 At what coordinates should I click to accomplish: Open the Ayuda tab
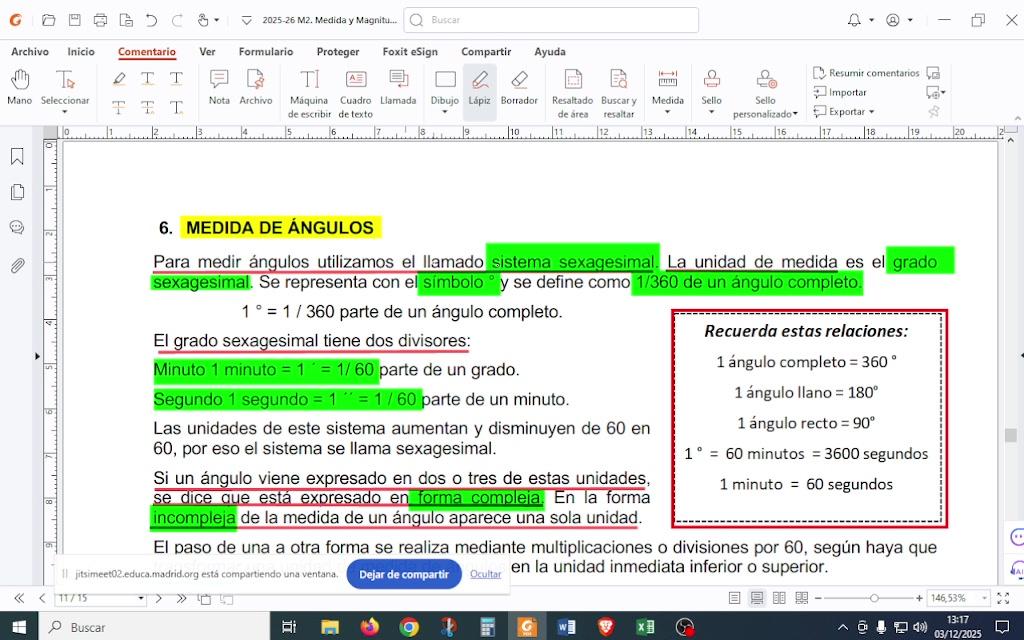click(x=550, y=52)
